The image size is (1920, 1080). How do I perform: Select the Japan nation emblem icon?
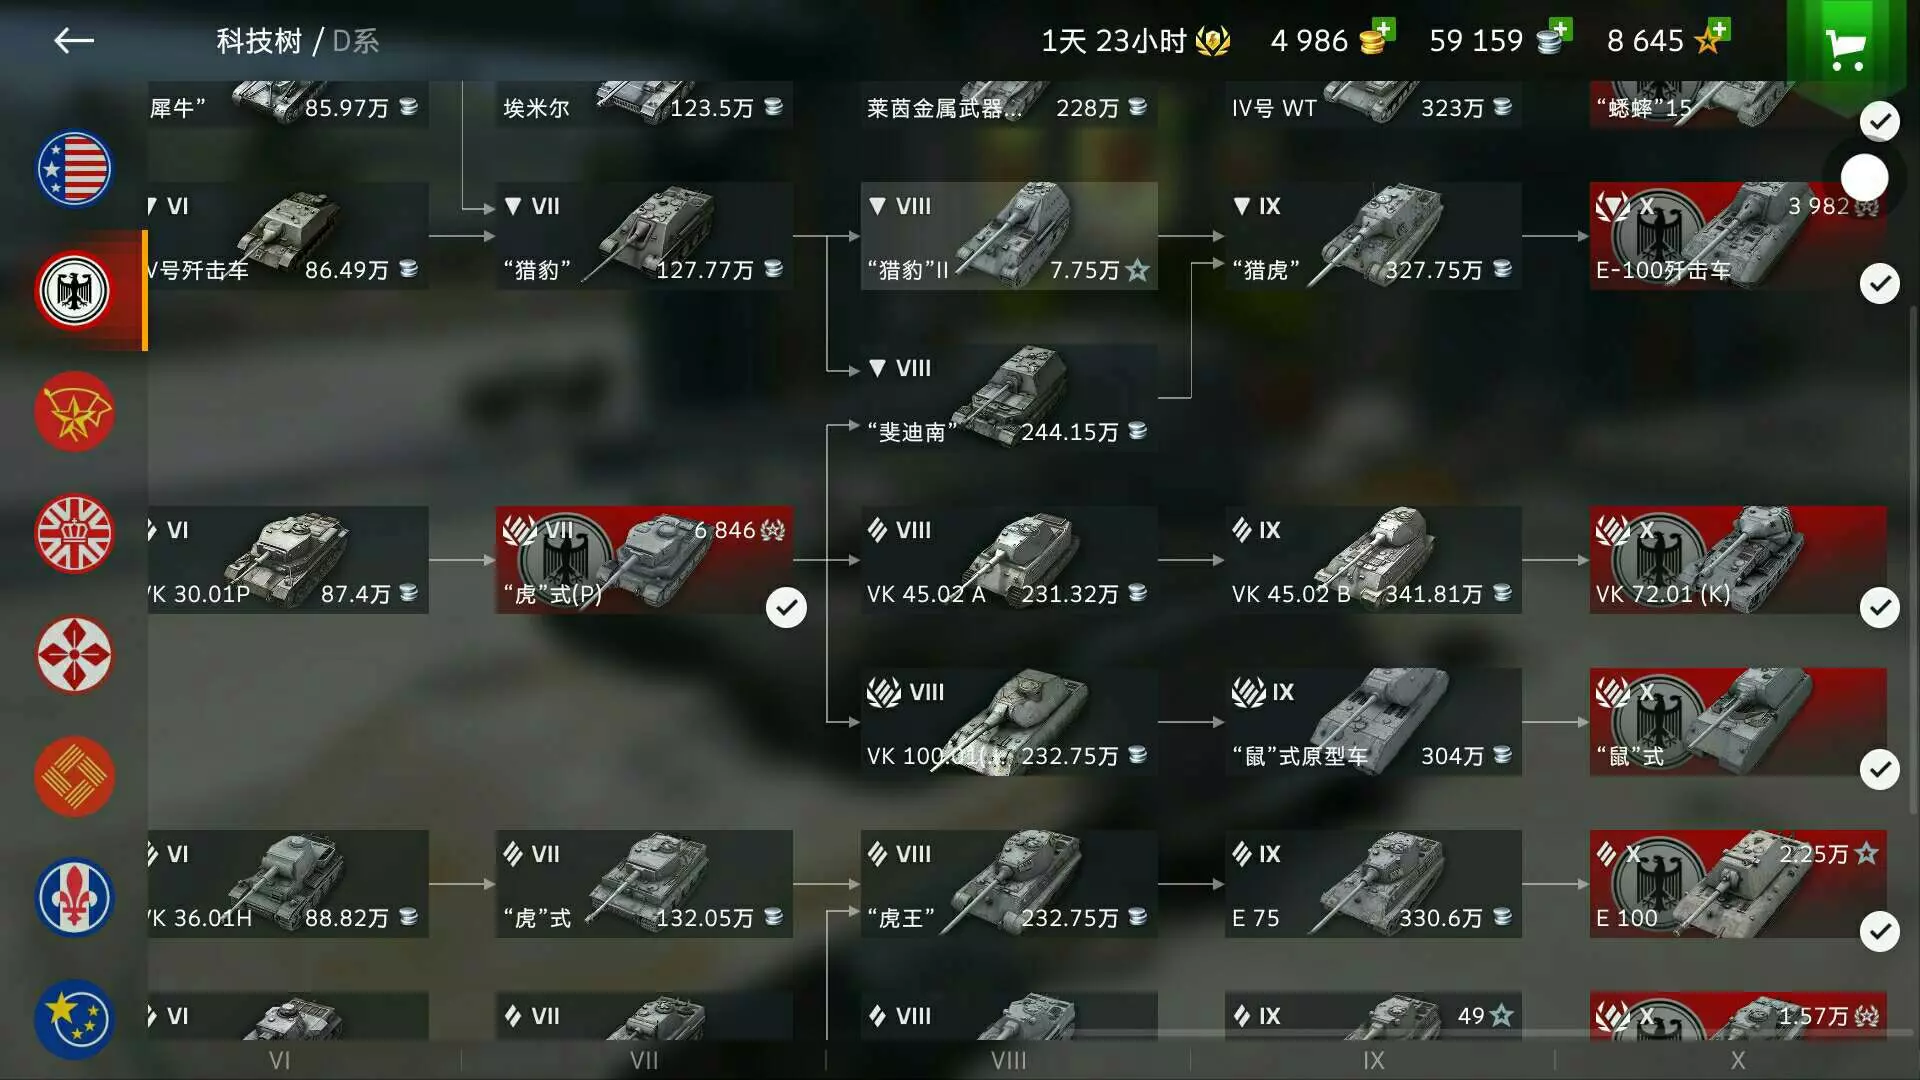tap(74, 655)
